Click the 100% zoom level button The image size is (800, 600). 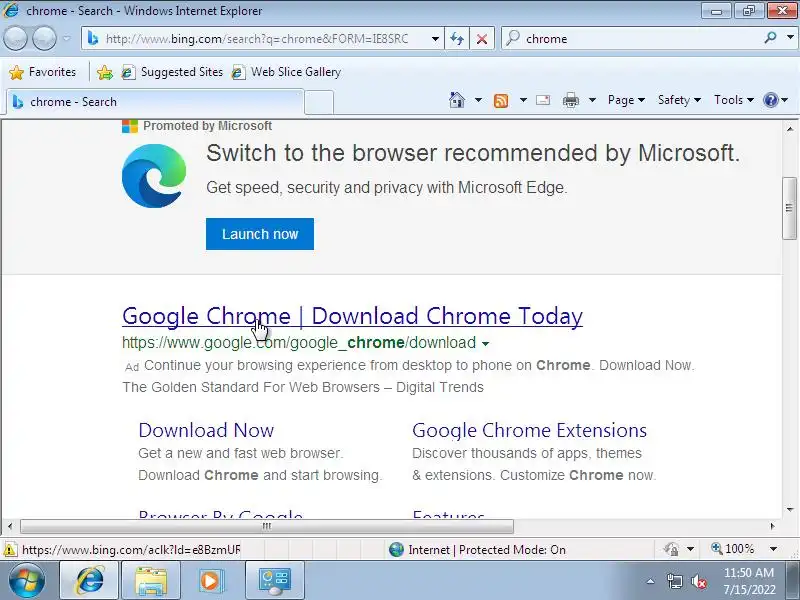733,549
